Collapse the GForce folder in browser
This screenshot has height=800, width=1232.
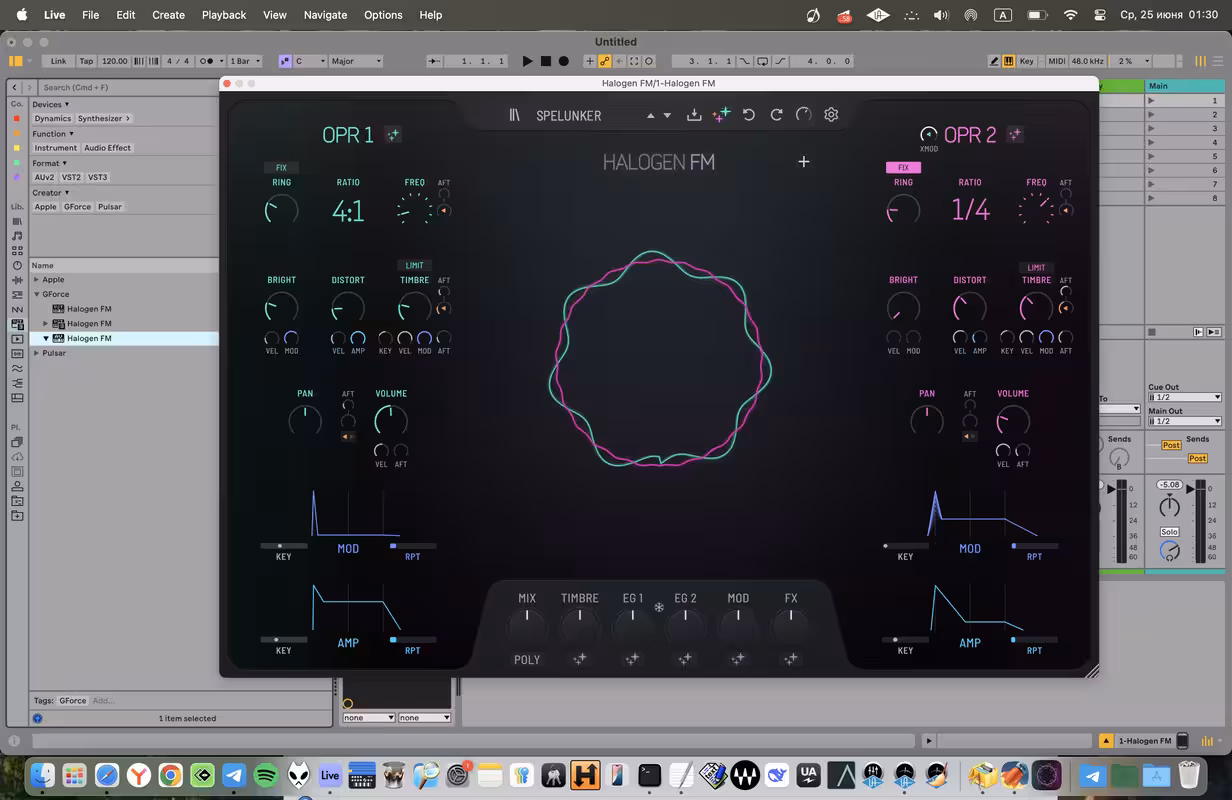[37, 295]
